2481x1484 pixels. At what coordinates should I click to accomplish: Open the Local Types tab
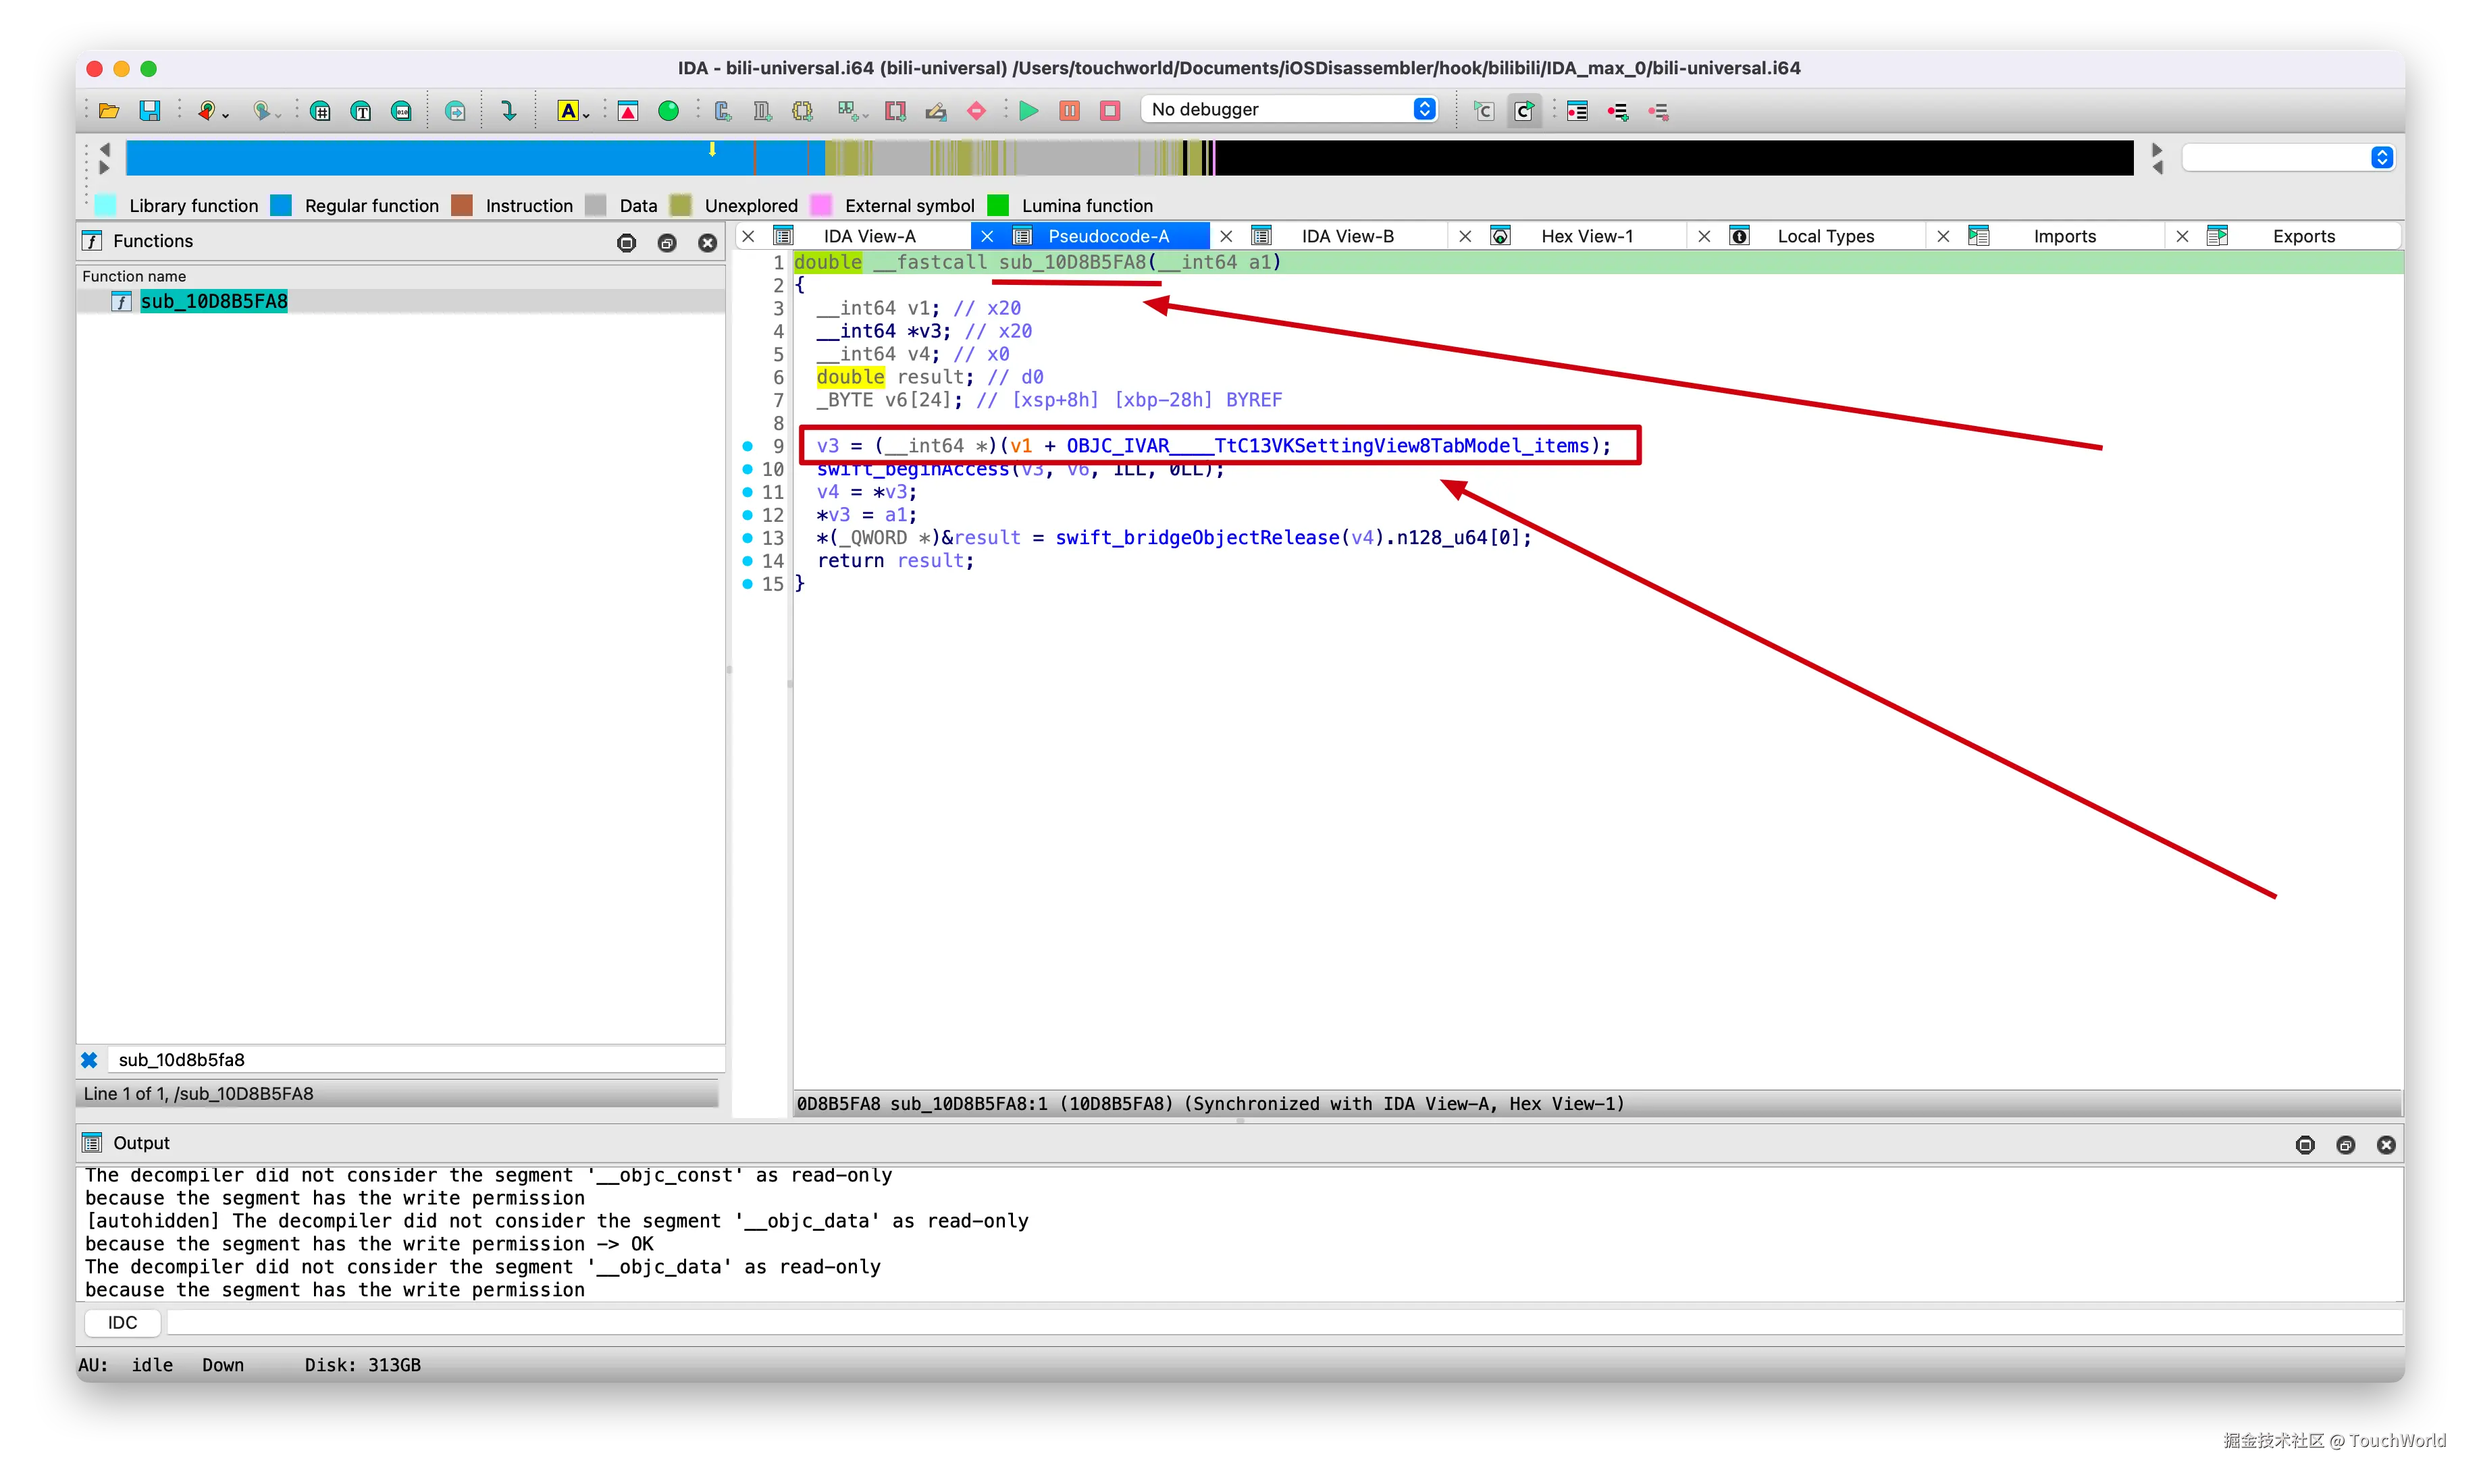pos(1825,236)
